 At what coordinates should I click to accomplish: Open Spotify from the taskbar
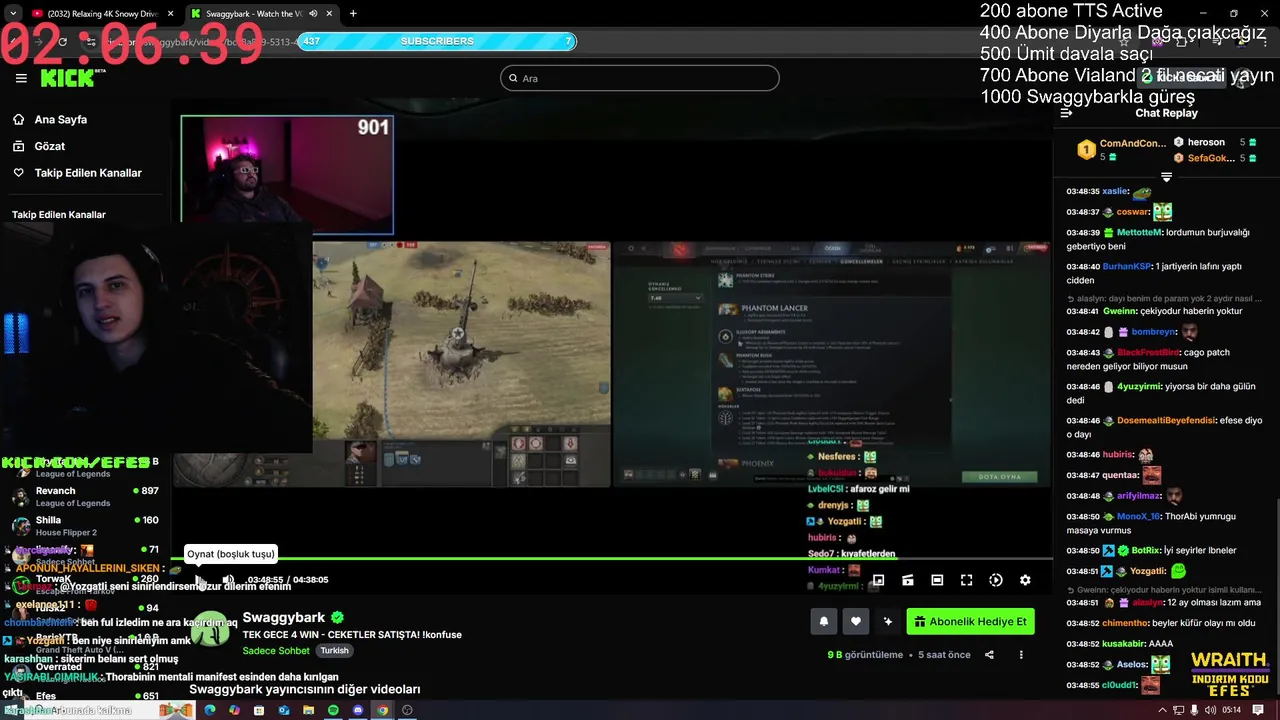(x=333, y=710)
